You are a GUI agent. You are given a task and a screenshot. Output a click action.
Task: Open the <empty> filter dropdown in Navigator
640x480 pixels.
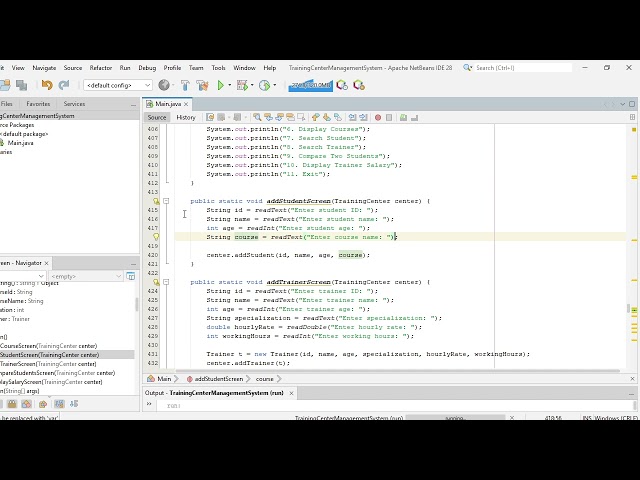point(85,276)
